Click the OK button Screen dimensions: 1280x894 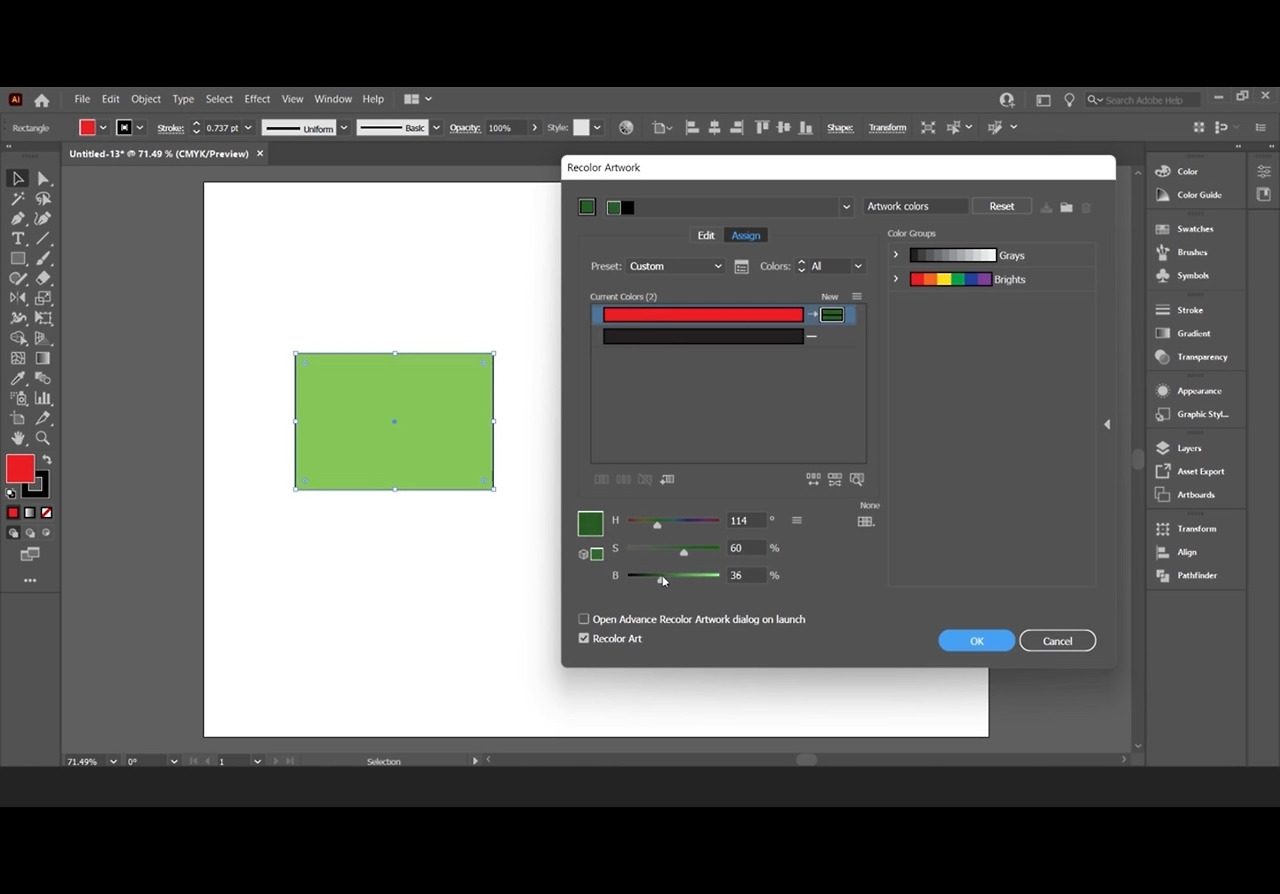(977, 641)
